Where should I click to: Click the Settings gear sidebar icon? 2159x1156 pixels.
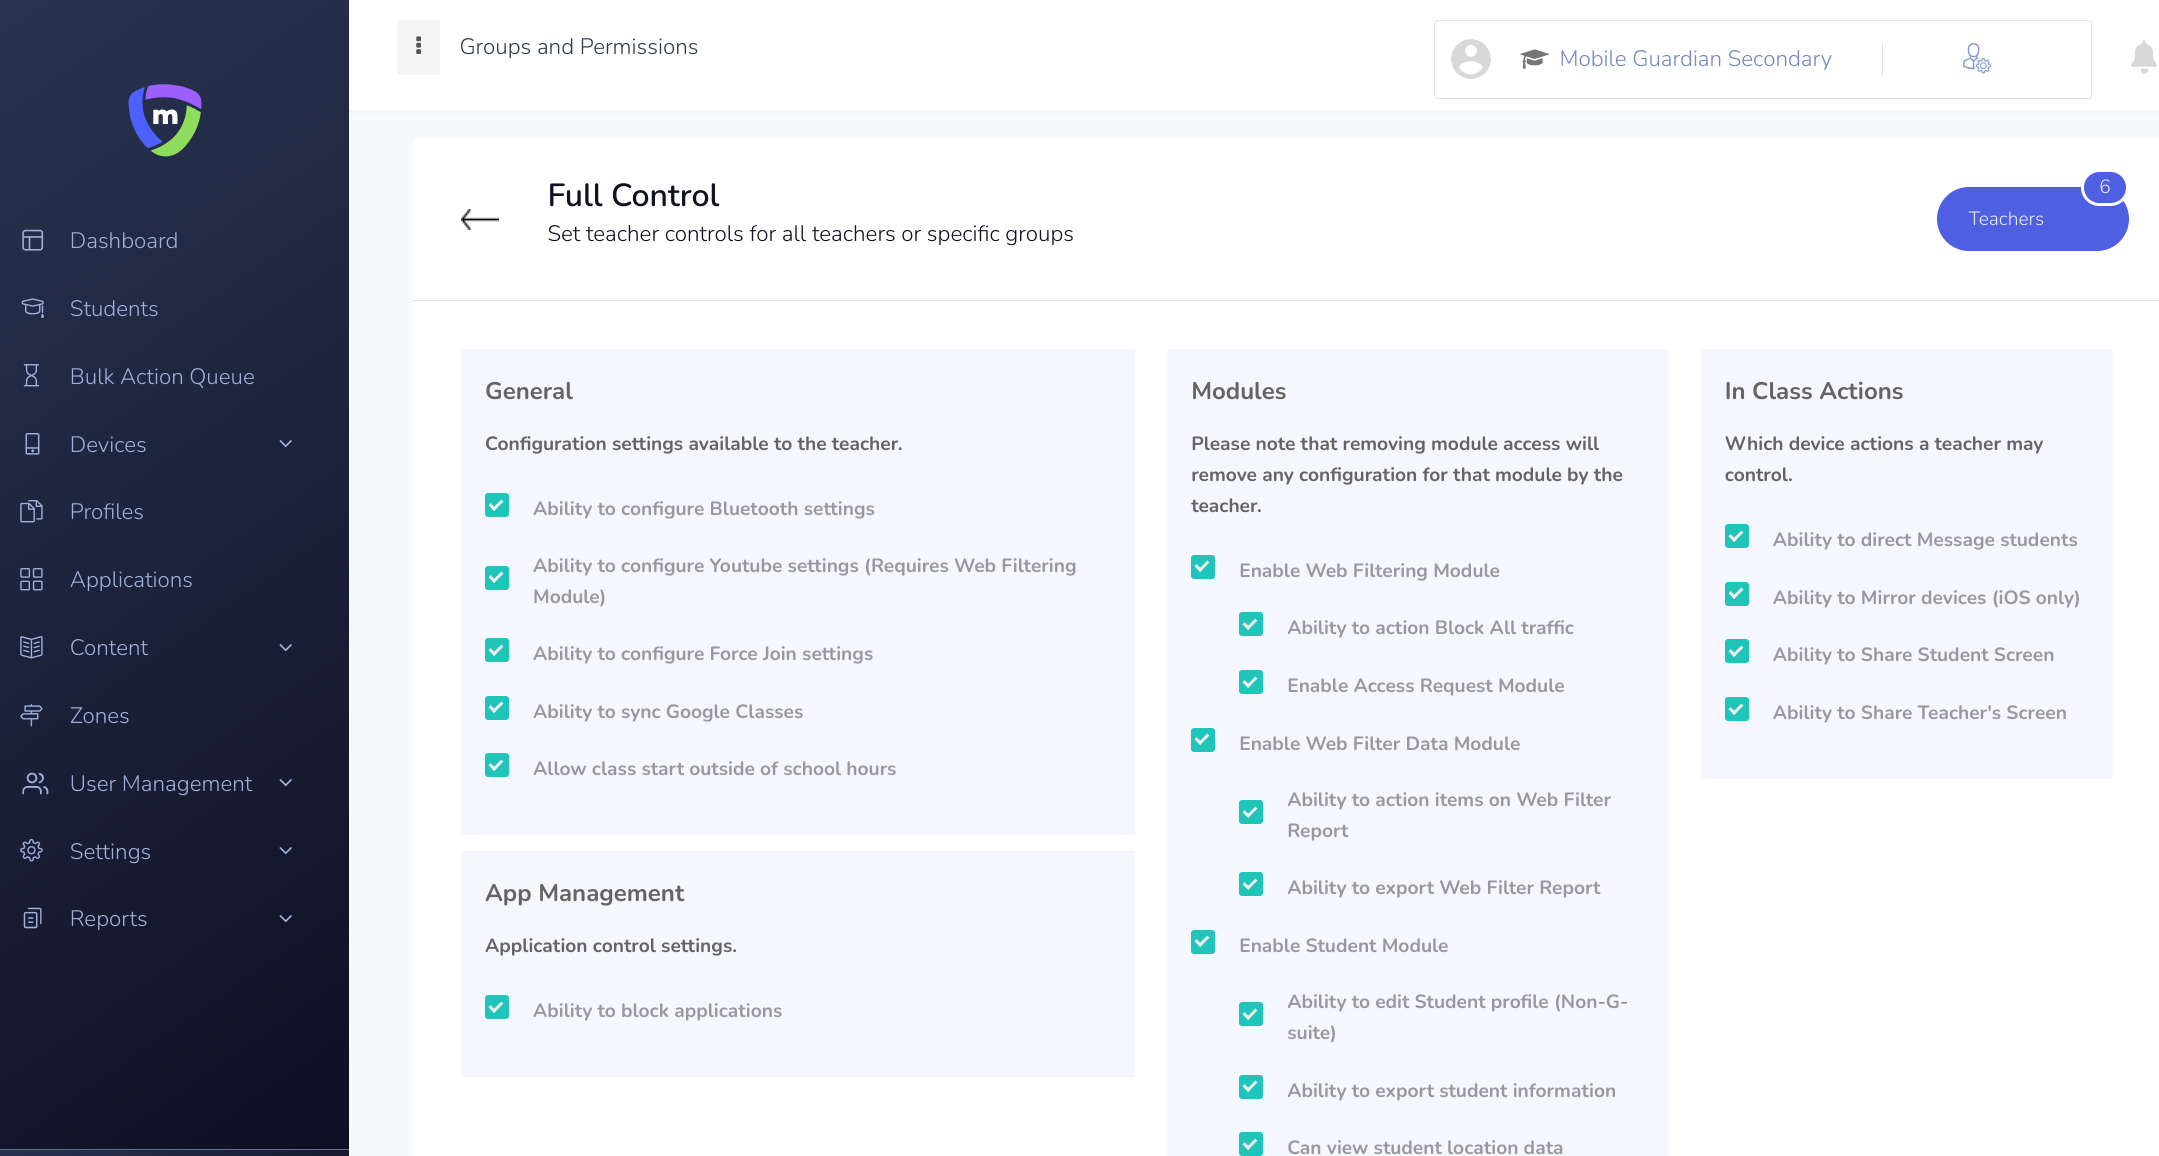(x=32, y=851)
